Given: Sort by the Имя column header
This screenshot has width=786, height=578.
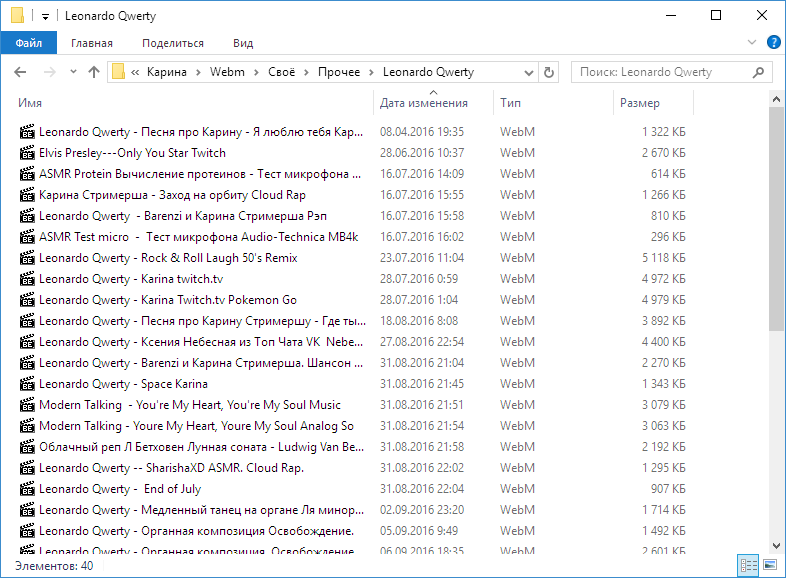Looking at the screenshot, I should point(30,103).
